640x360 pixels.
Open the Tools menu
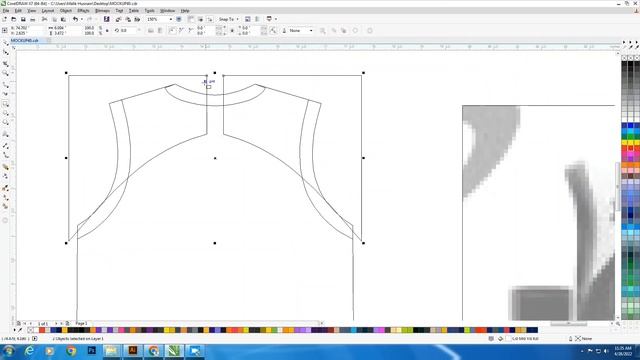149,11
